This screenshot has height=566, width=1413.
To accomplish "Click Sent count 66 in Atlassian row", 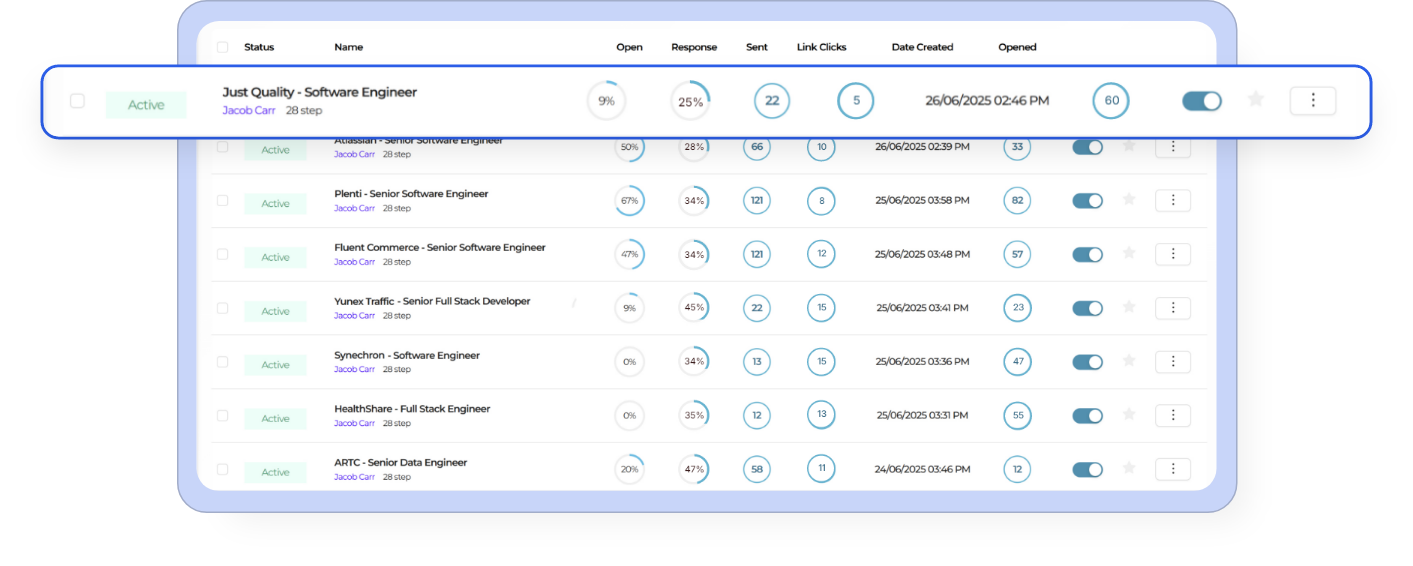I will click(757, 147).
